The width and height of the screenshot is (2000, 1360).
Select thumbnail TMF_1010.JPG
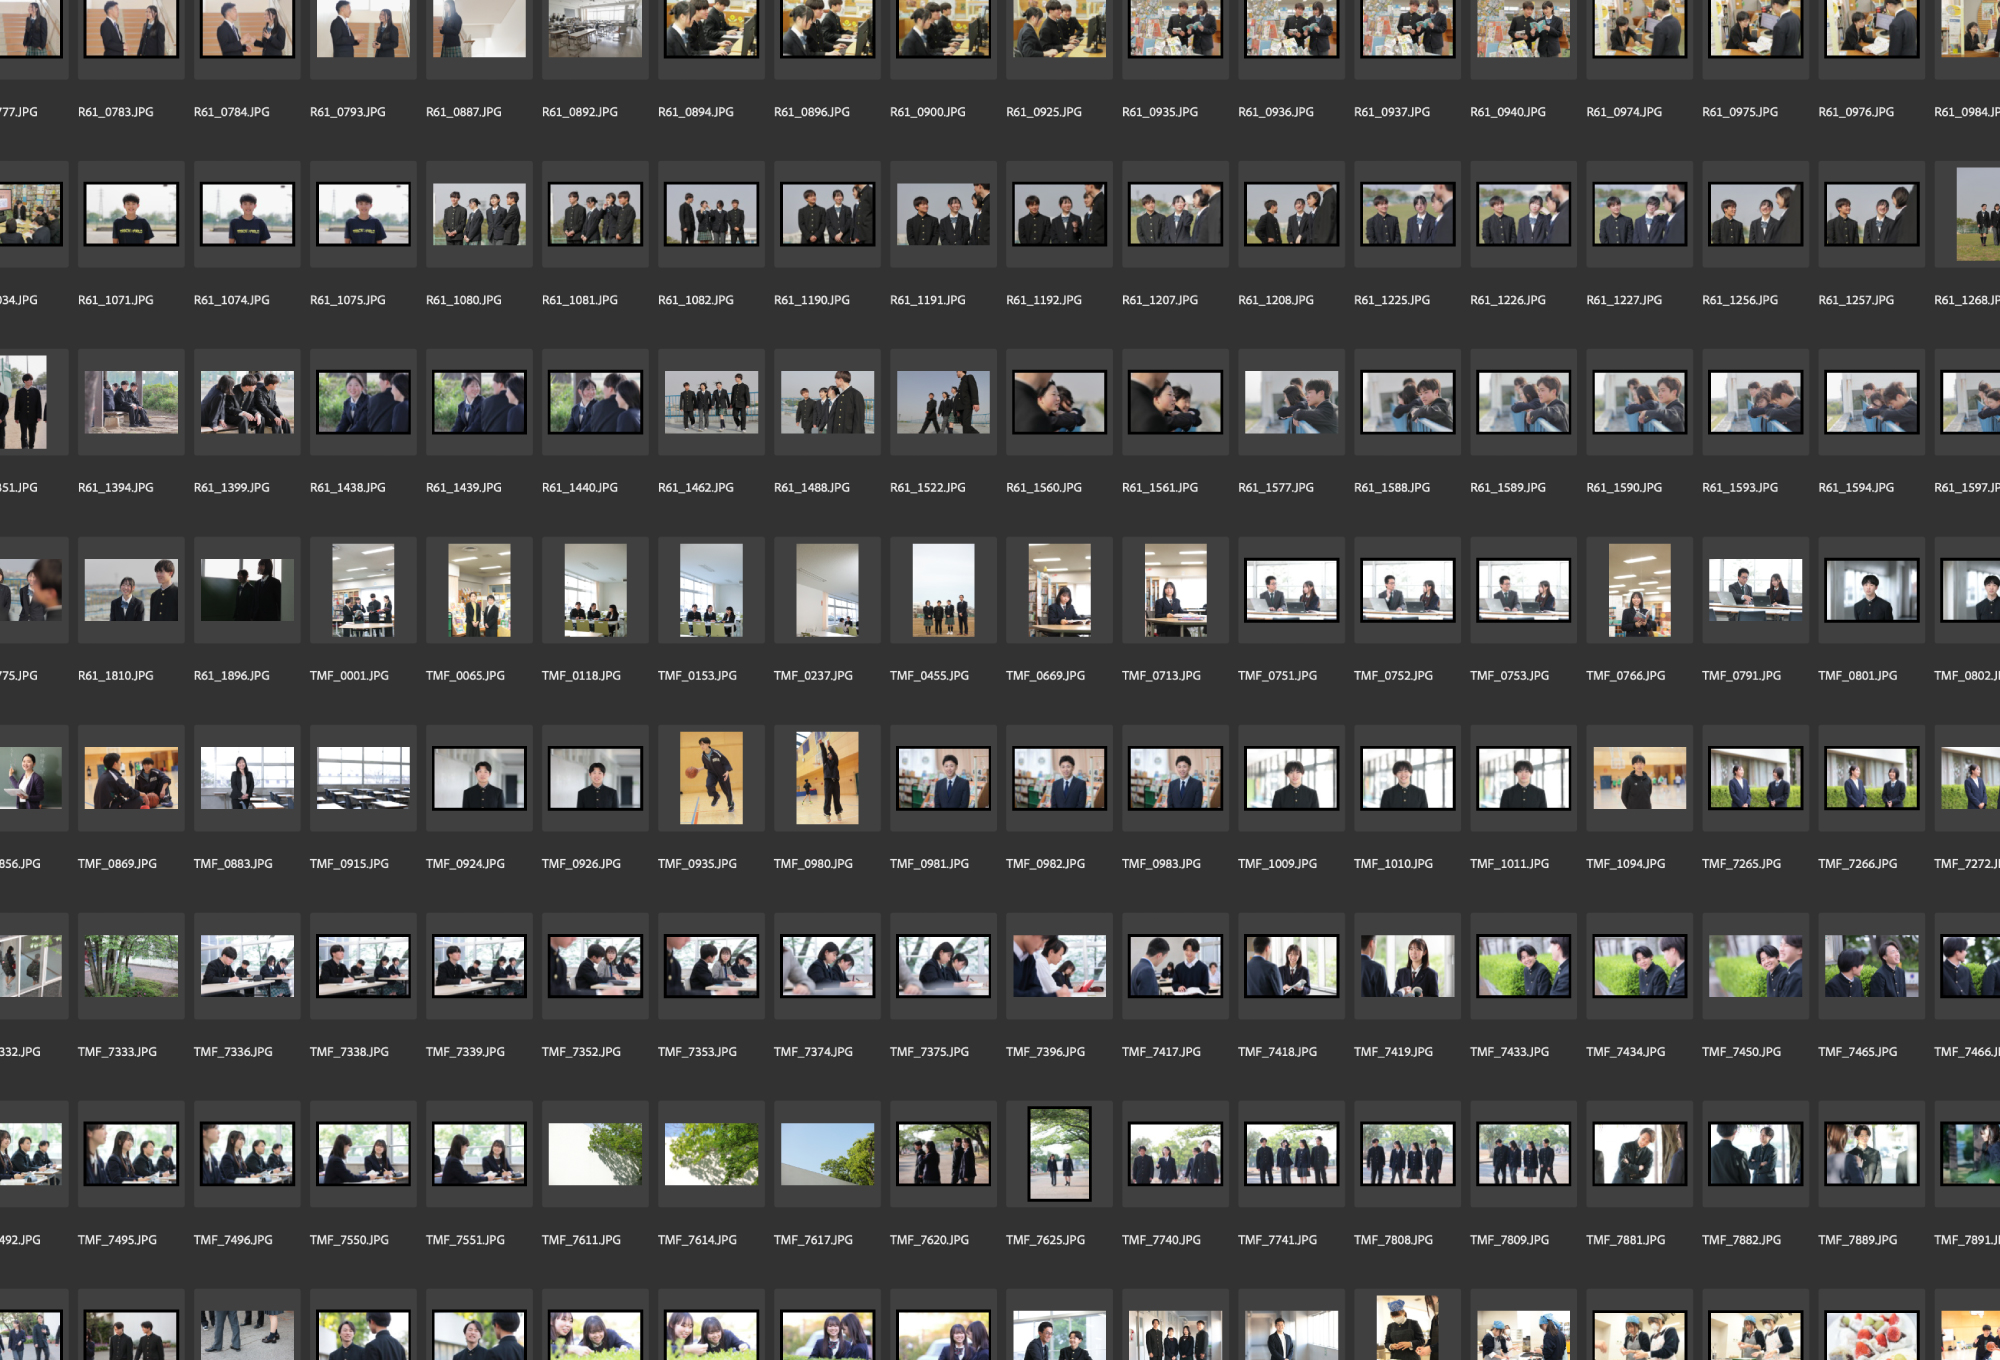[1407, 778]
